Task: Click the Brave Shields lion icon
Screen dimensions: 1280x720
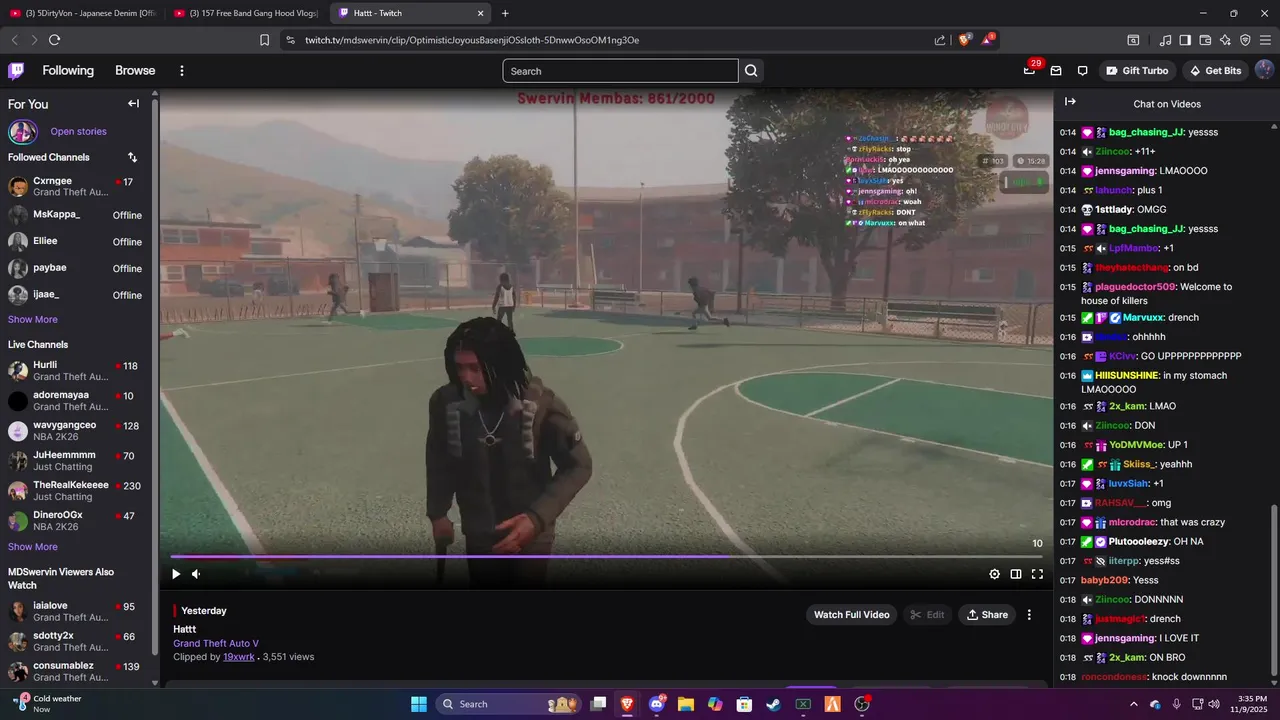Action: [x=965, y=40]
